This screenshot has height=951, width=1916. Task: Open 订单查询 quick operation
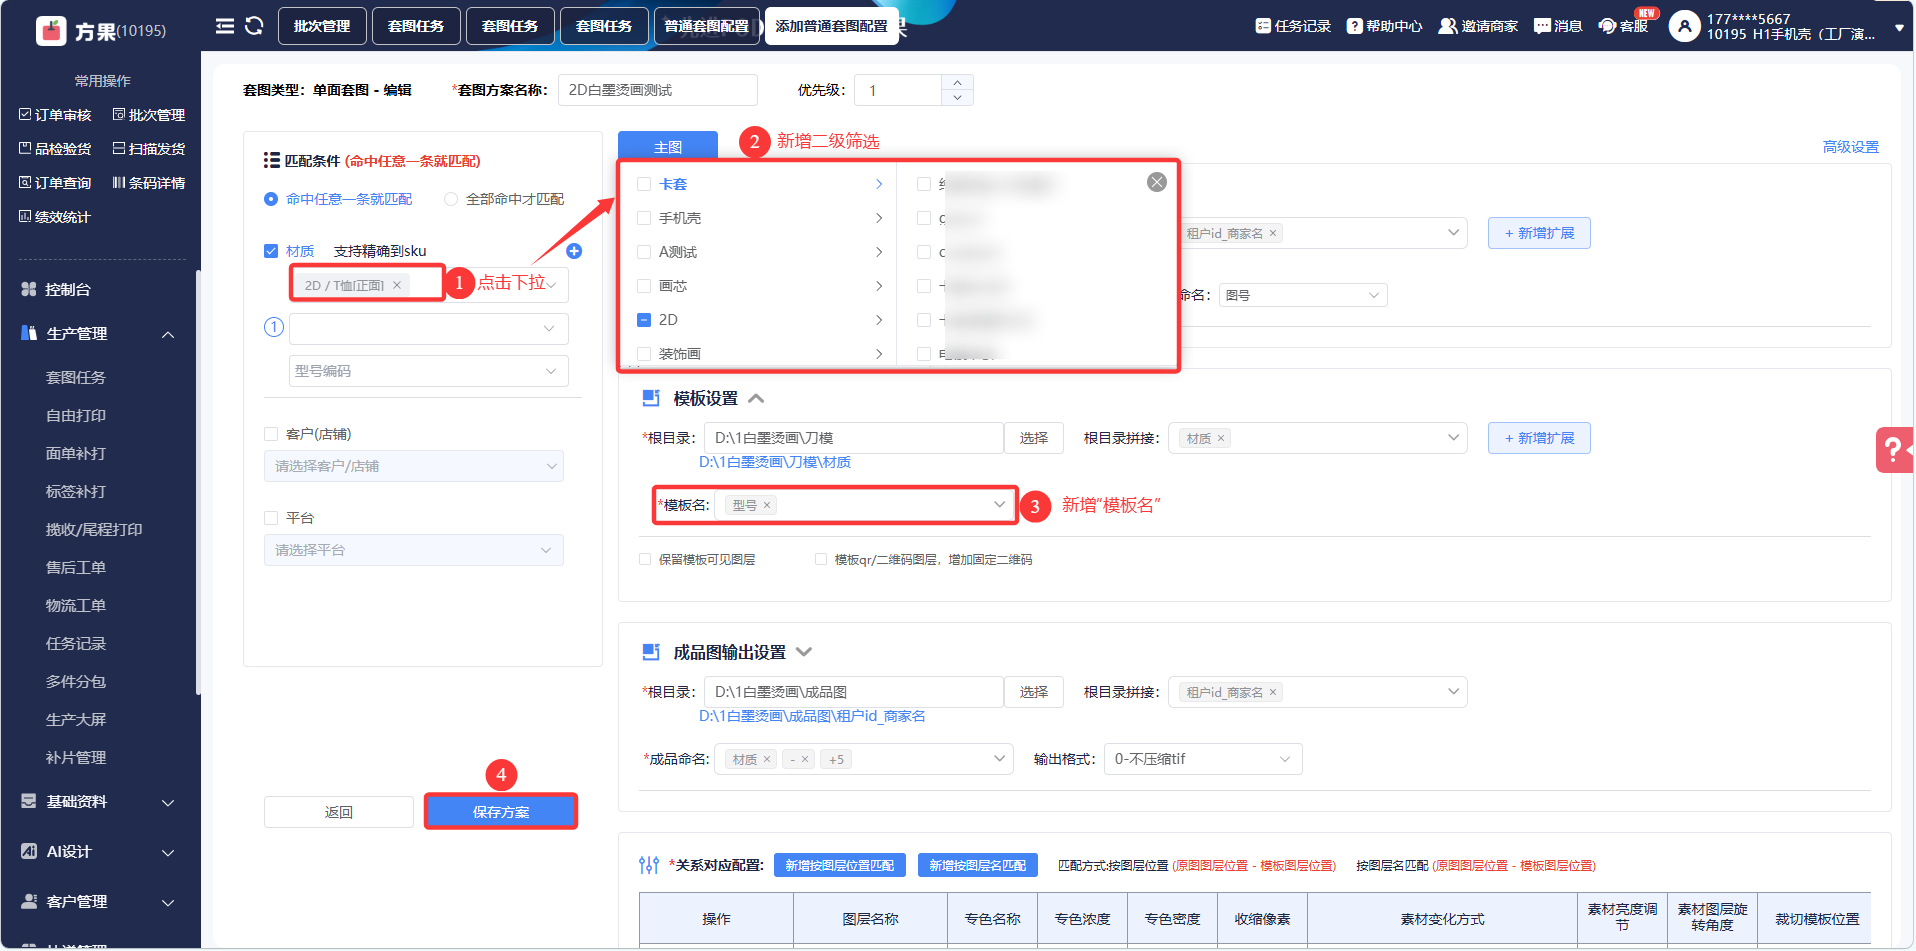coord(55,183)
